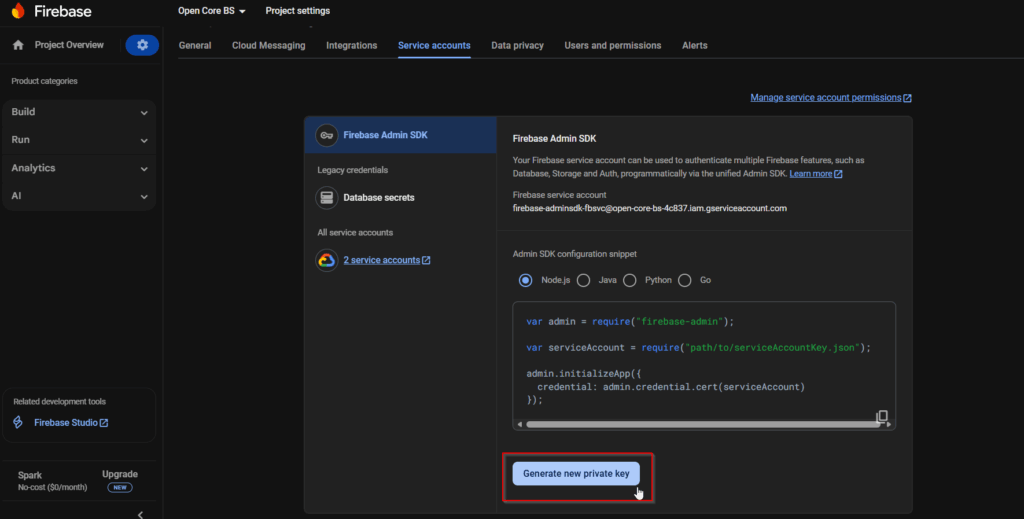Switch to the Users and permissions tab
Viewport: 1024px width, 519px height.
(x=612, y=45)
